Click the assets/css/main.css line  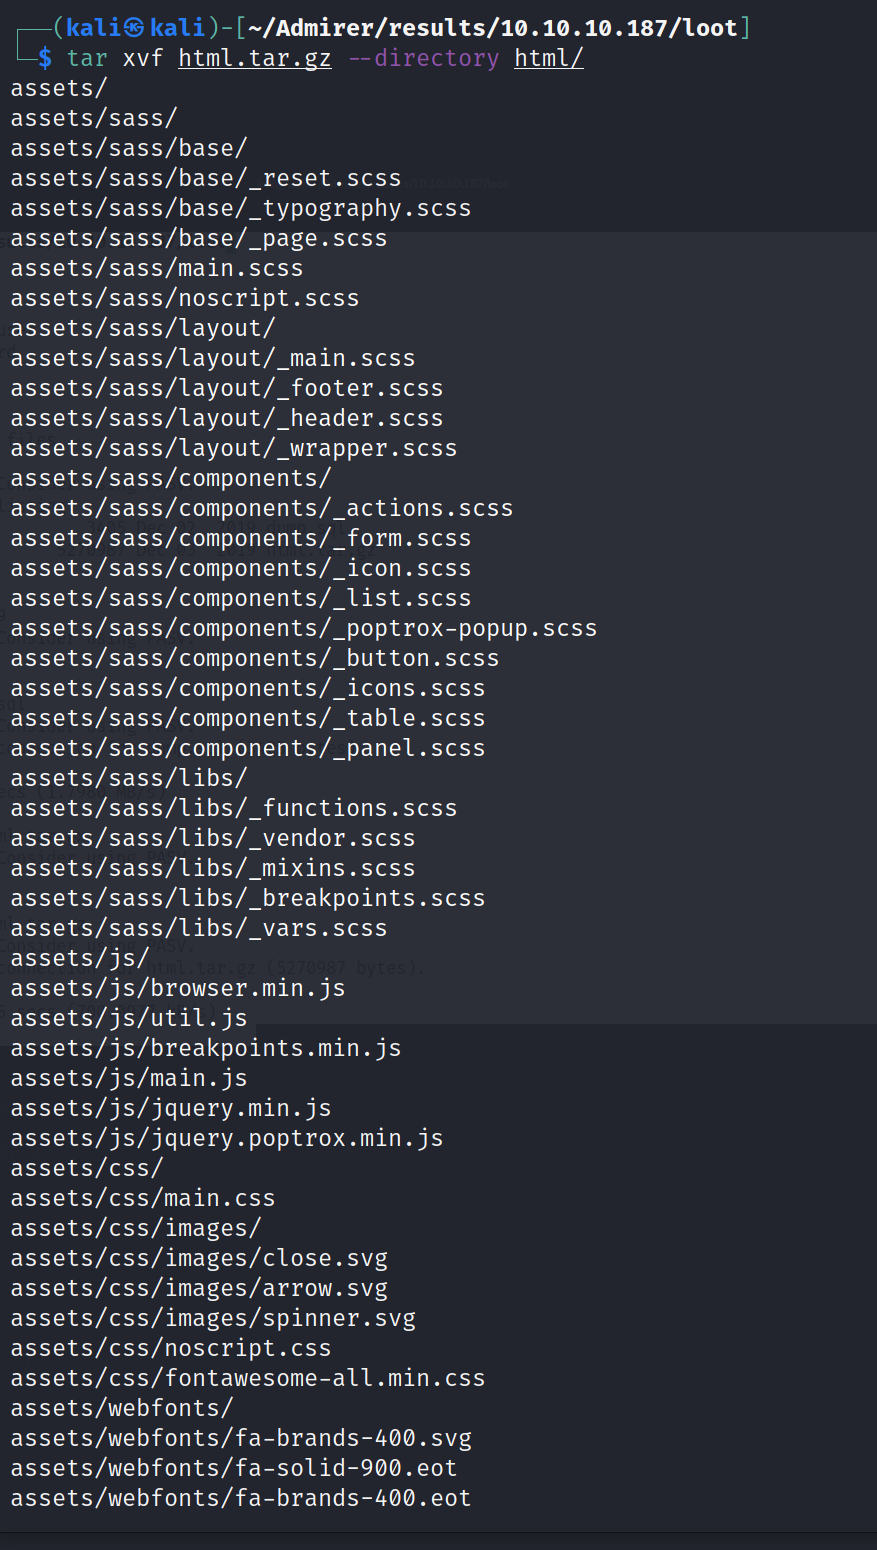pyautogui.click(x=142, y=1198)
